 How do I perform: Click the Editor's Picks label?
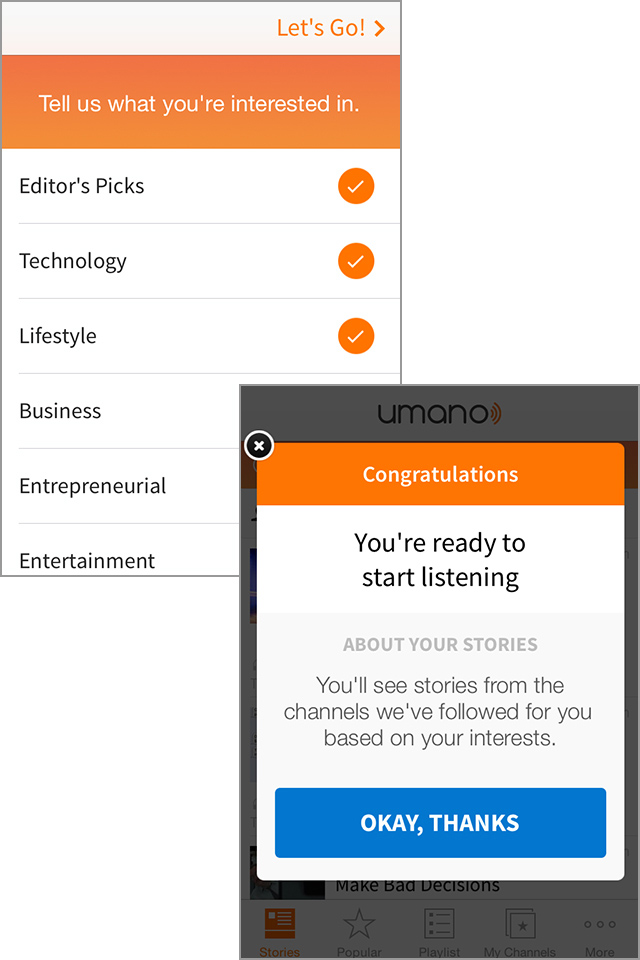[x=82, y=186]
